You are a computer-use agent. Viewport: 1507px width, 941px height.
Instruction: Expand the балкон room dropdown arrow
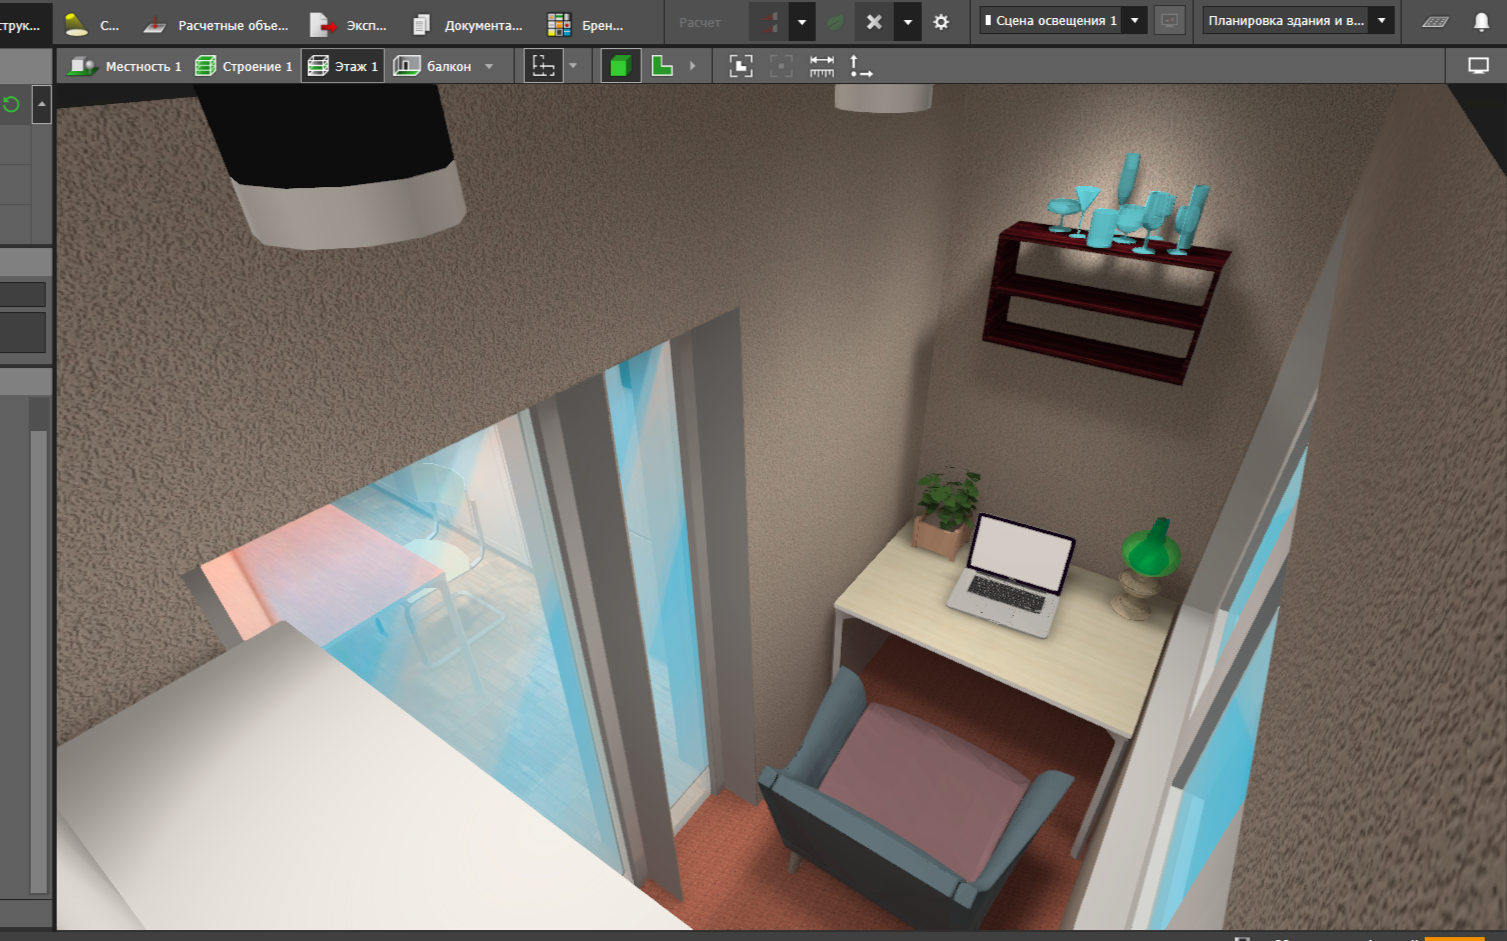pos(489,67)
